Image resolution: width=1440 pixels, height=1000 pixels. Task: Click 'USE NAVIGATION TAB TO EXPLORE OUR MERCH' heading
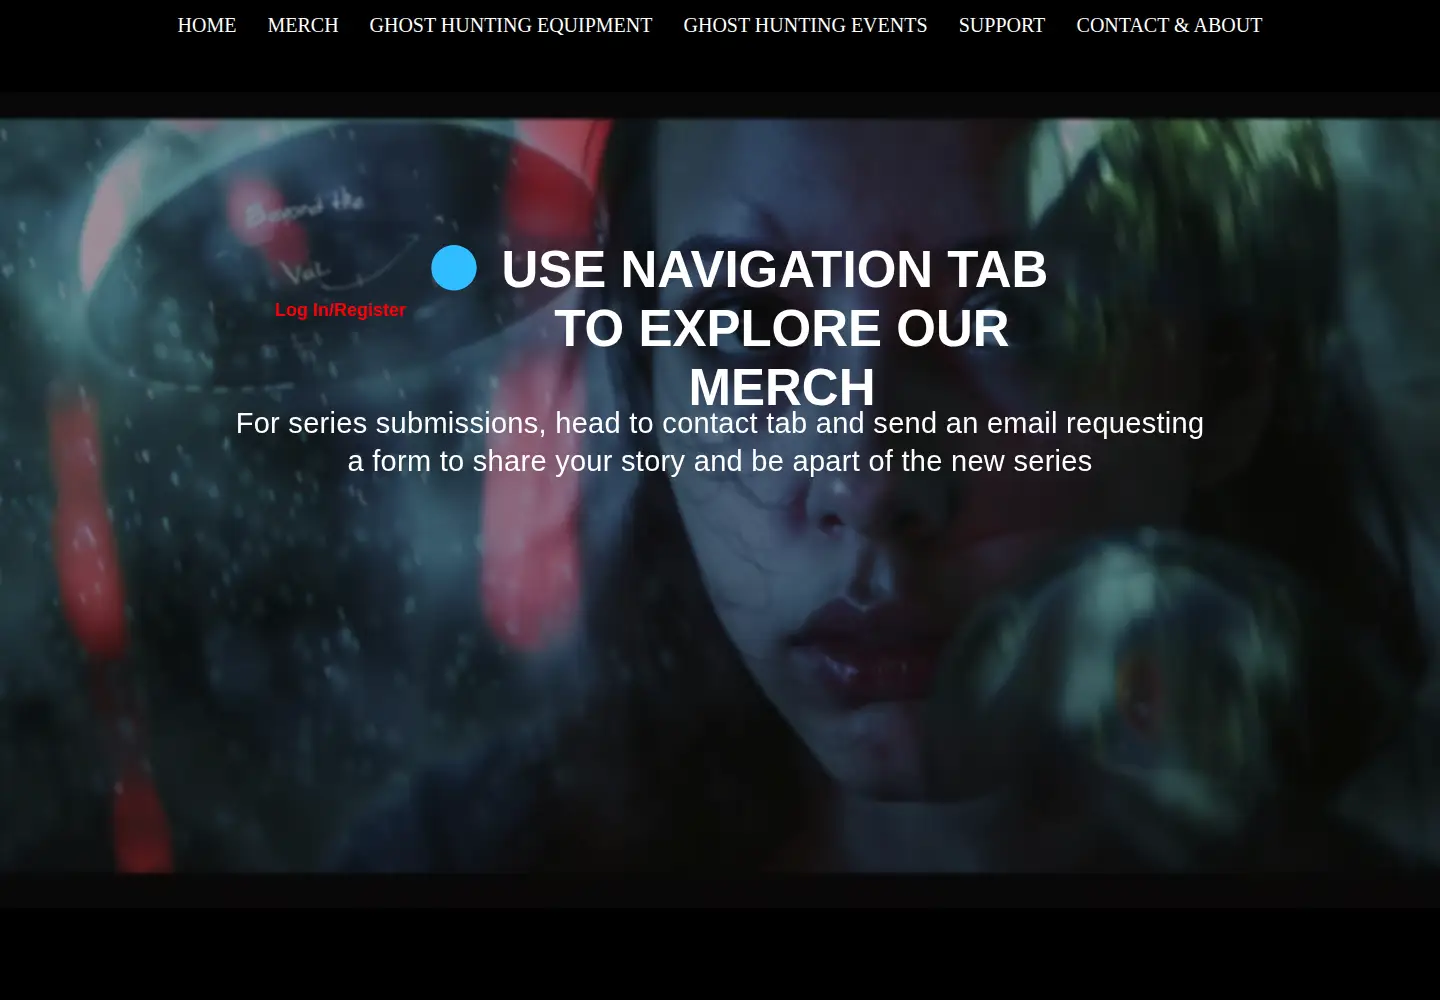coord(775,328)
